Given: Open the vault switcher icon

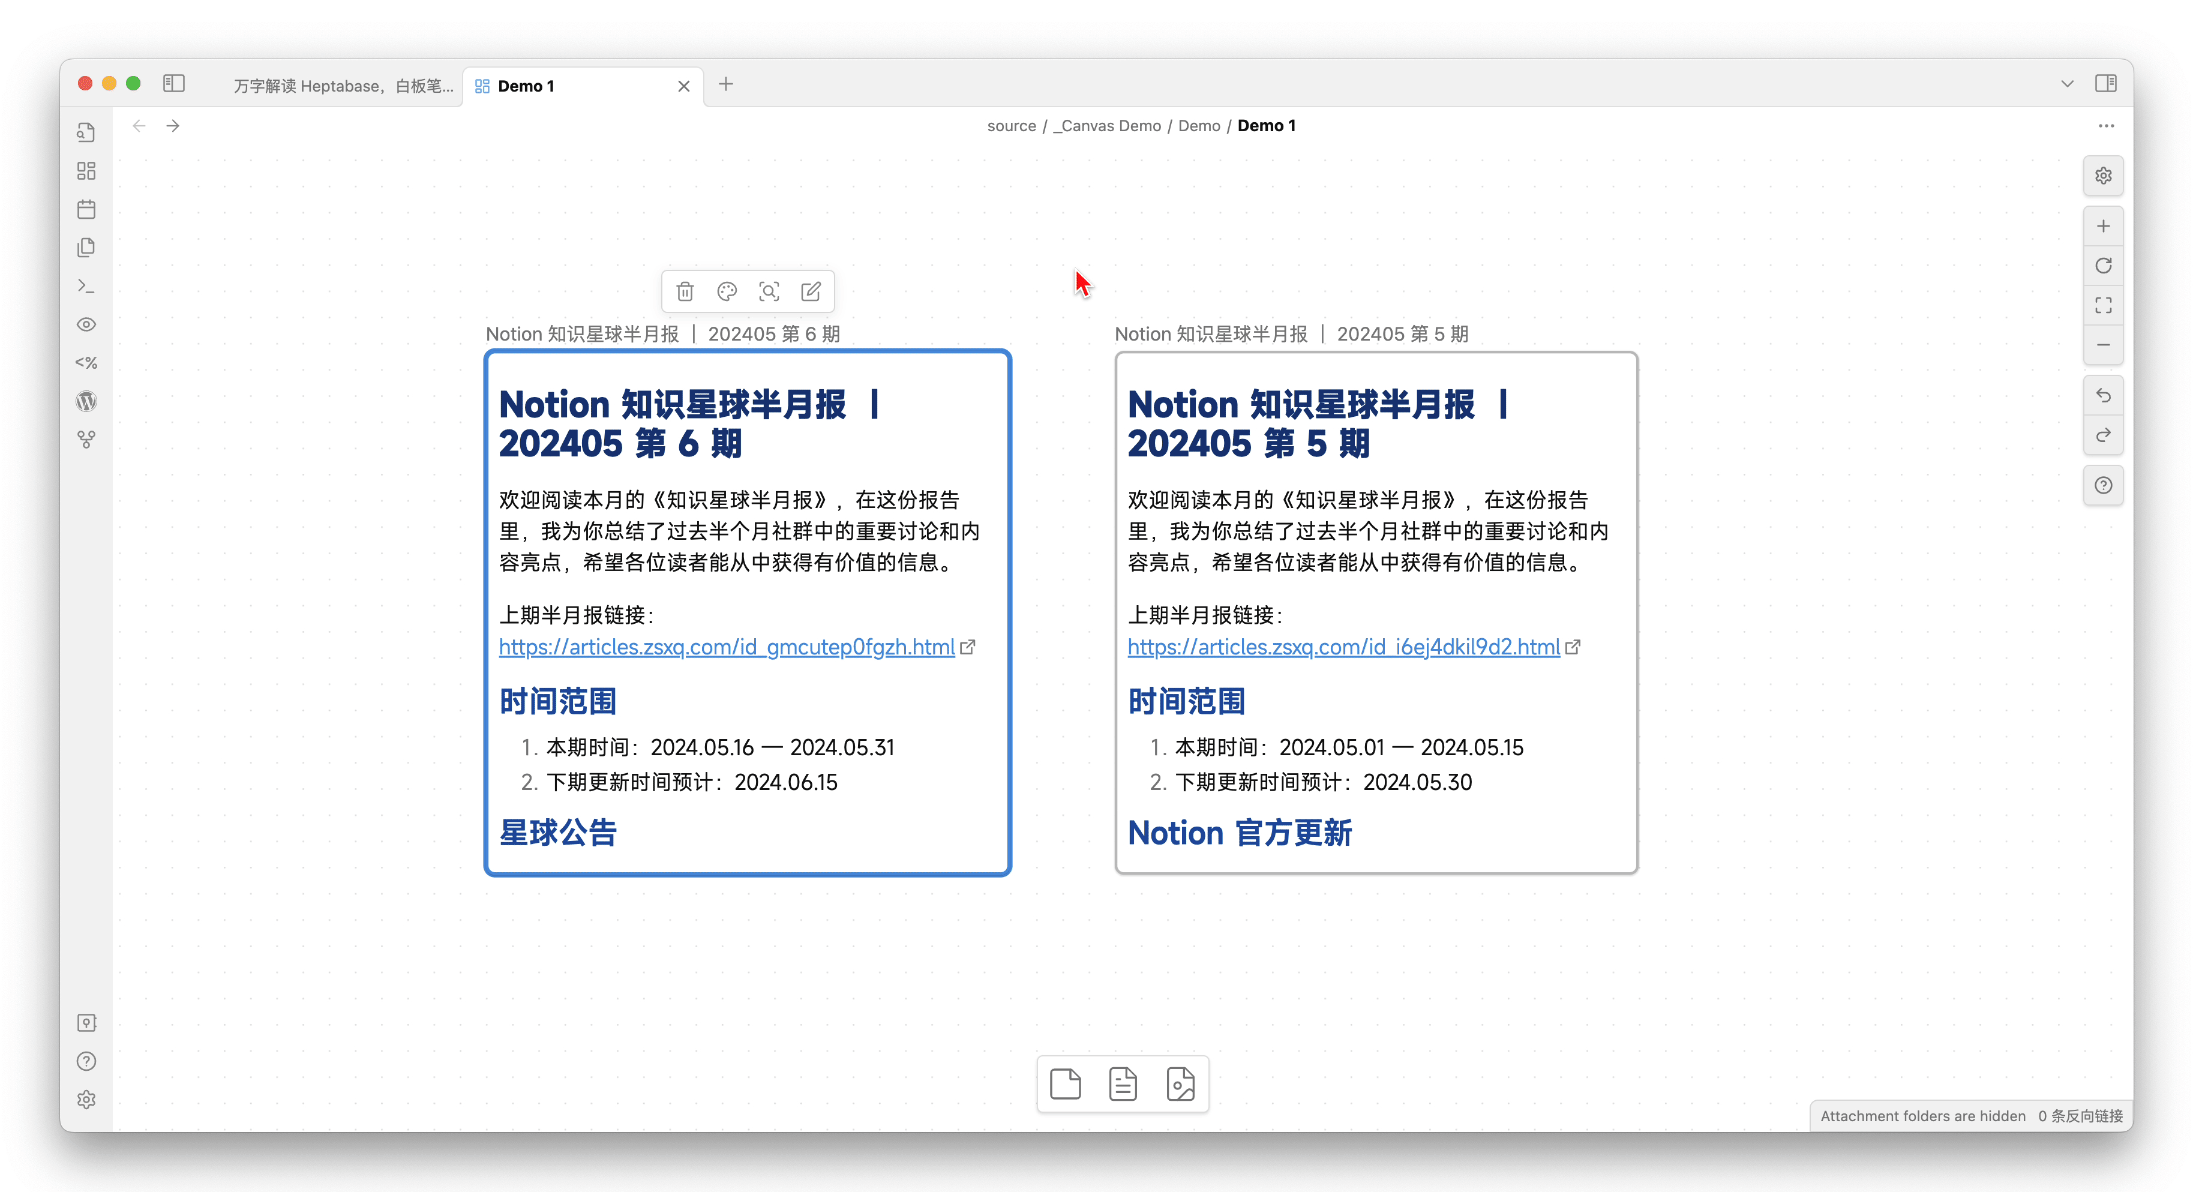Looking at the screenshot, I should 87,1023.
